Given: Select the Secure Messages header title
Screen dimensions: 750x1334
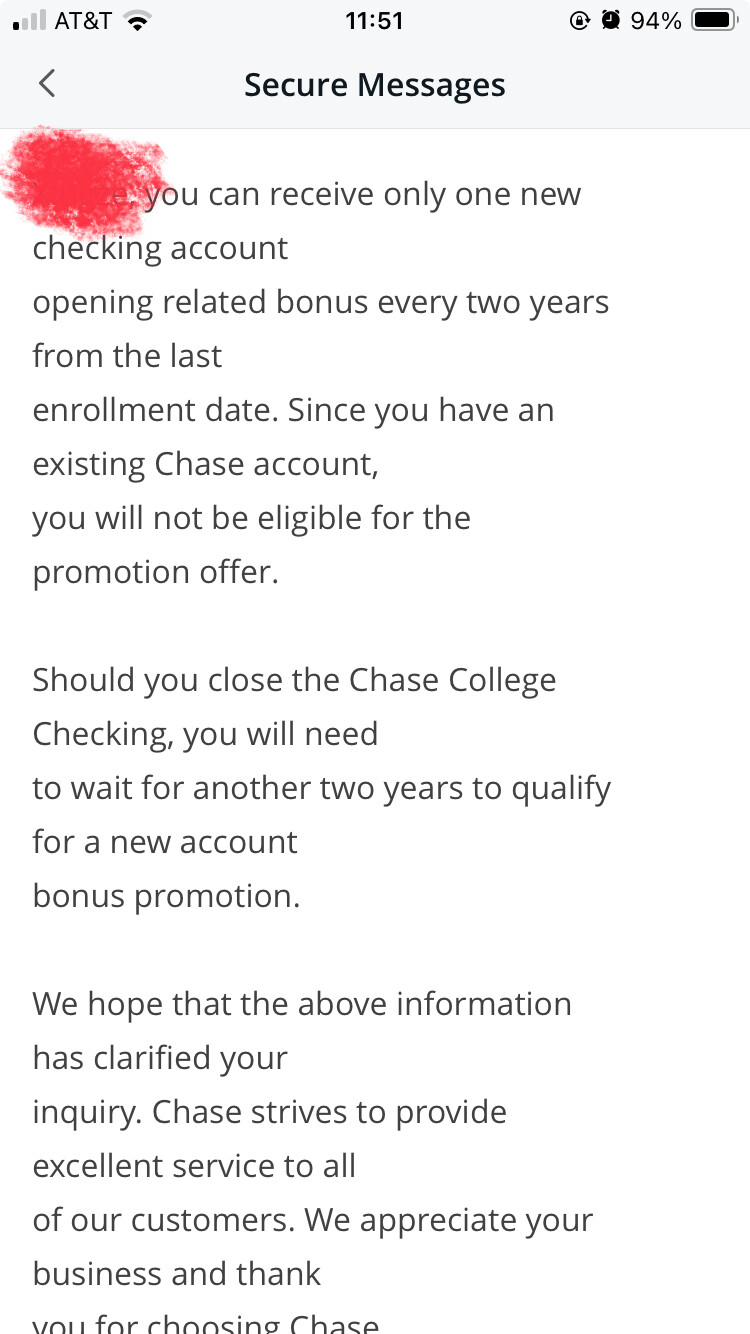Looking at the screenshot, I should pyautogui.click(x=374, y=84).
